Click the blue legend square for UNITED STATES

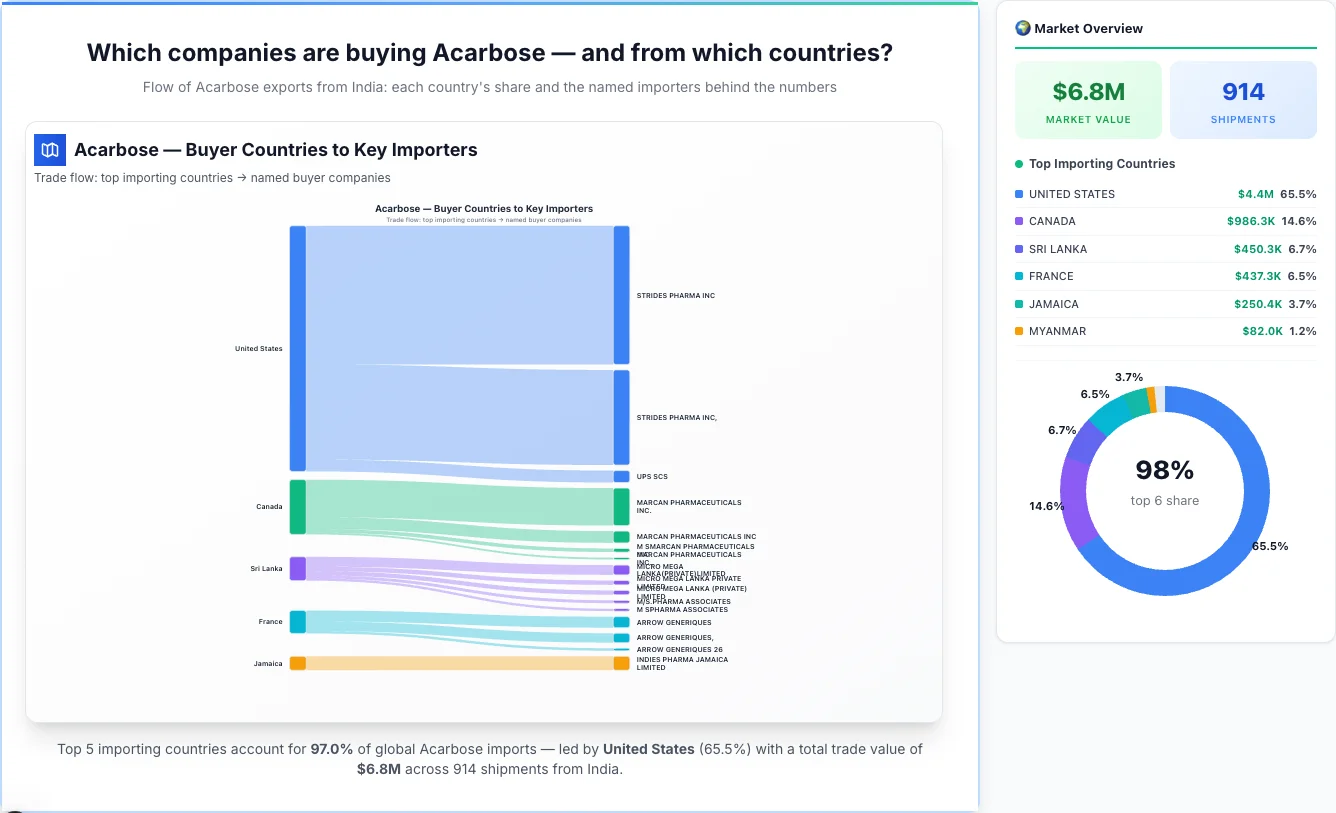1017,194
